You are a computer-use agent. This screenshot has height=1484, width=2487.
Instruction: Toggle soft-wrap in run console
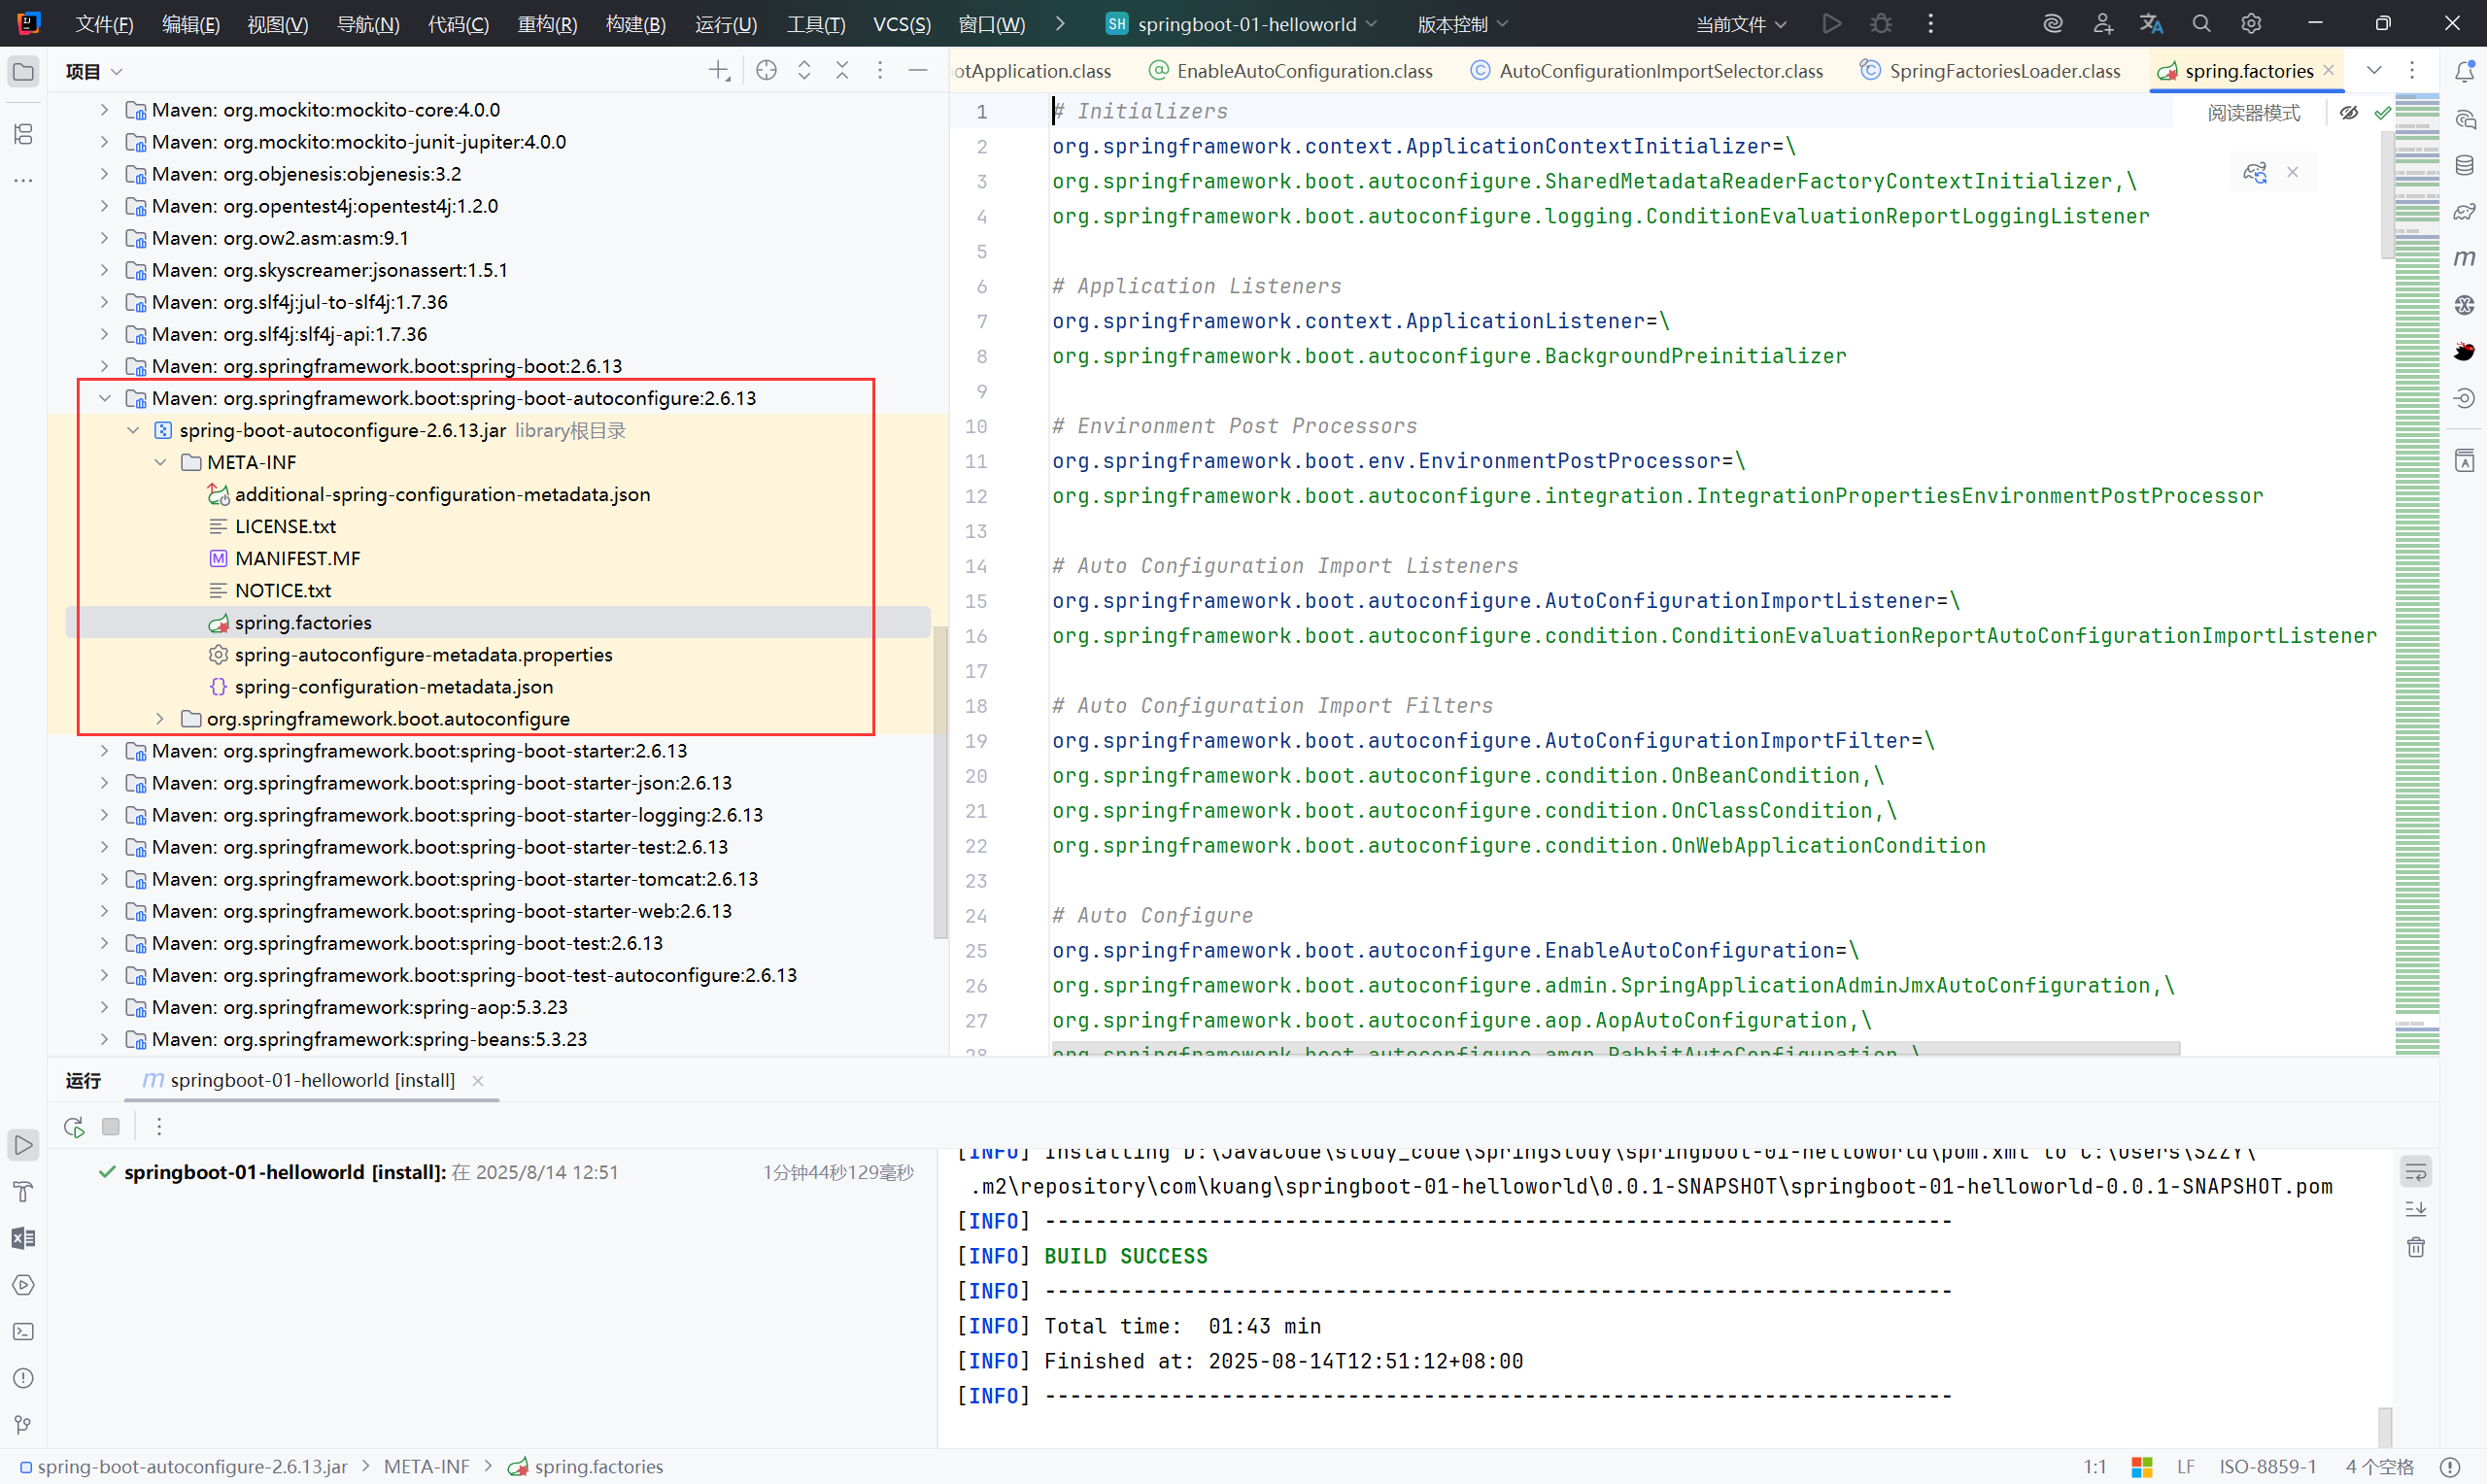pyautogui.click(x=2415, y=1171)
